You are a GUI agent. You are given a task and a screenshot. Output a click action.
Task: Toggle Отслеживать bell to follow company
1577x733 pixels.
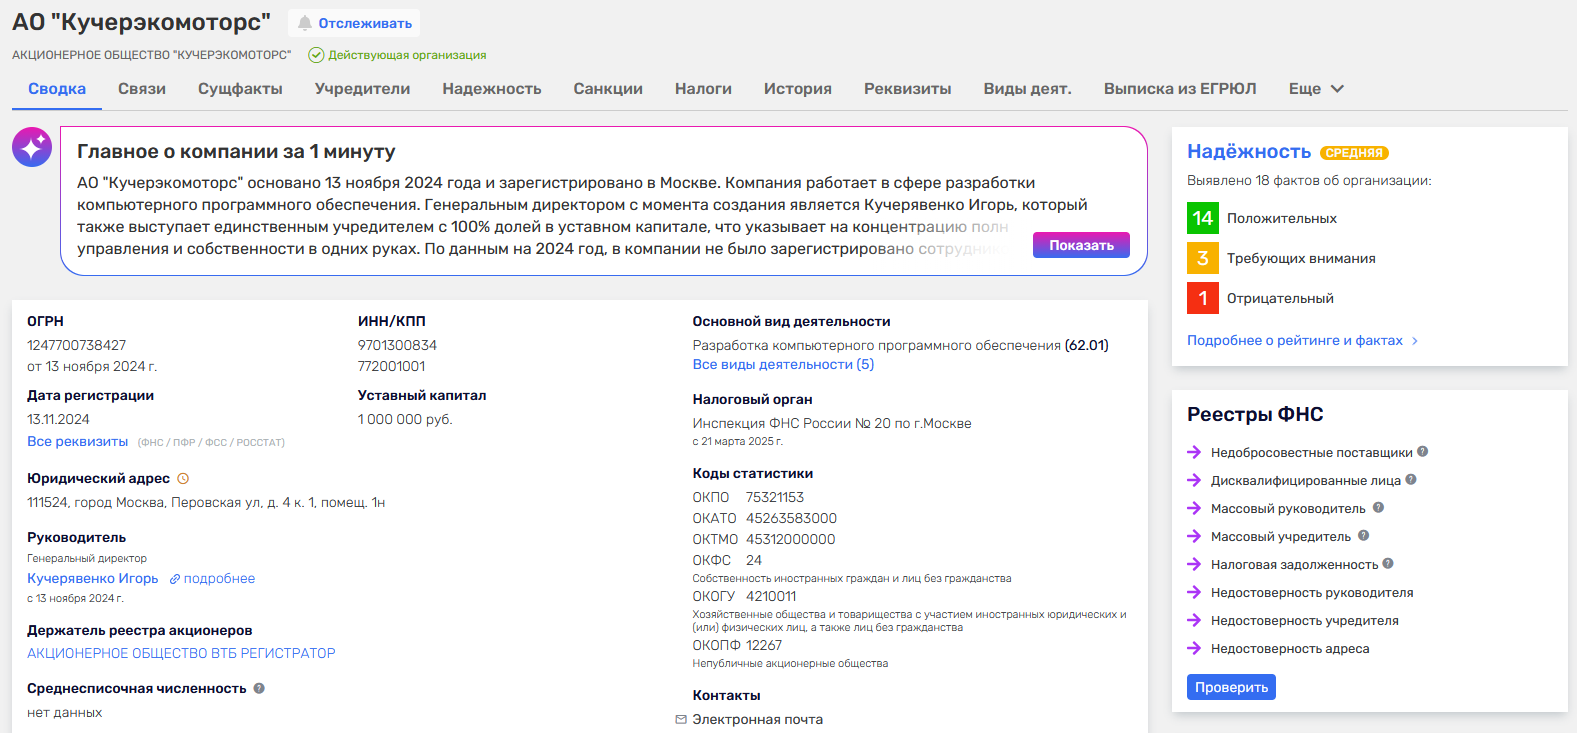[x=354, y=23]
